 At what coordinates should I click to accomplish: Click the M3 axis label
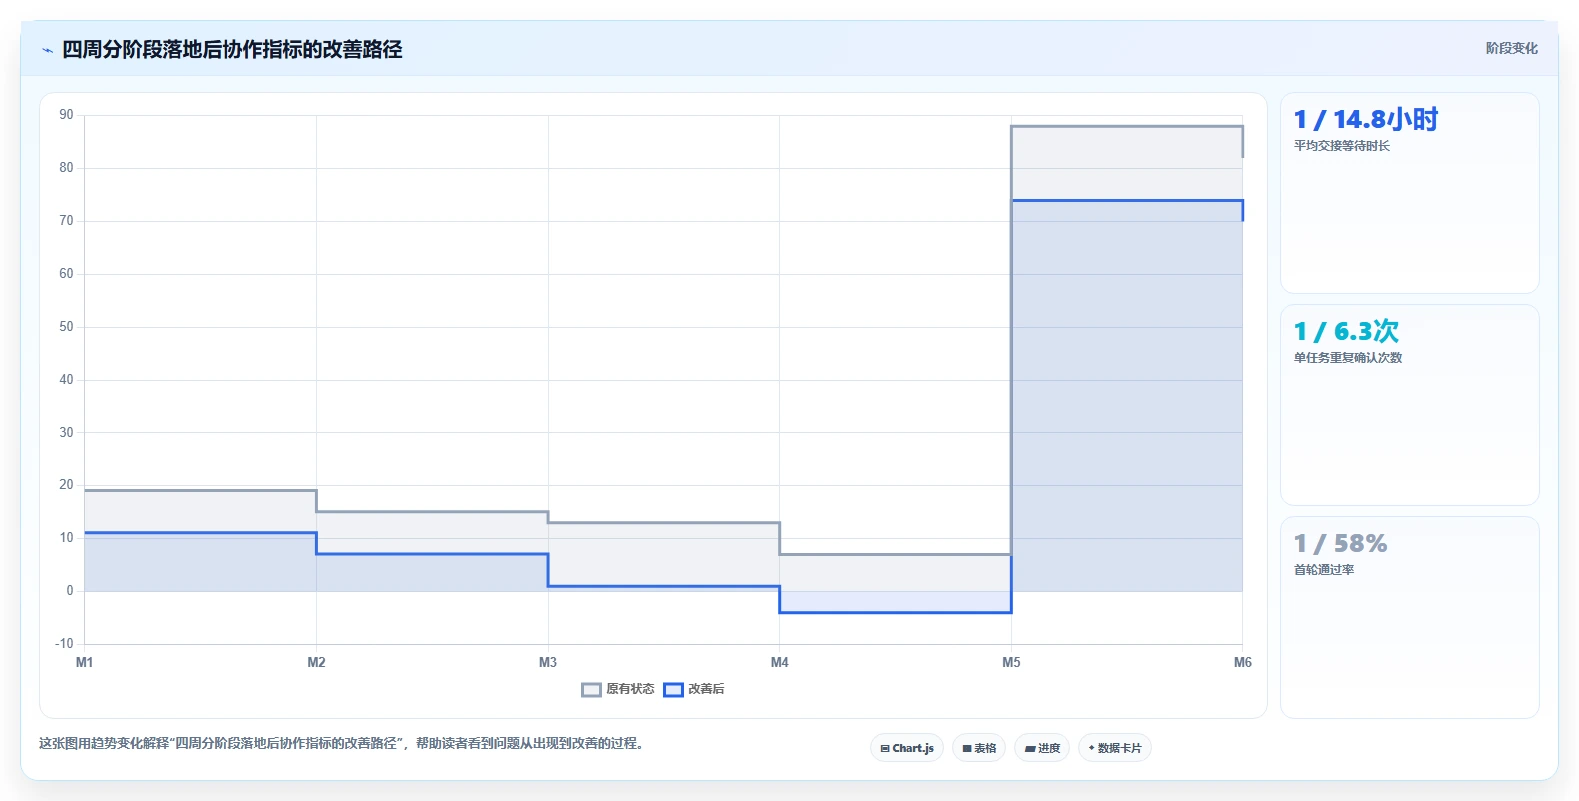pyautogui.click(x=548, y=662)
